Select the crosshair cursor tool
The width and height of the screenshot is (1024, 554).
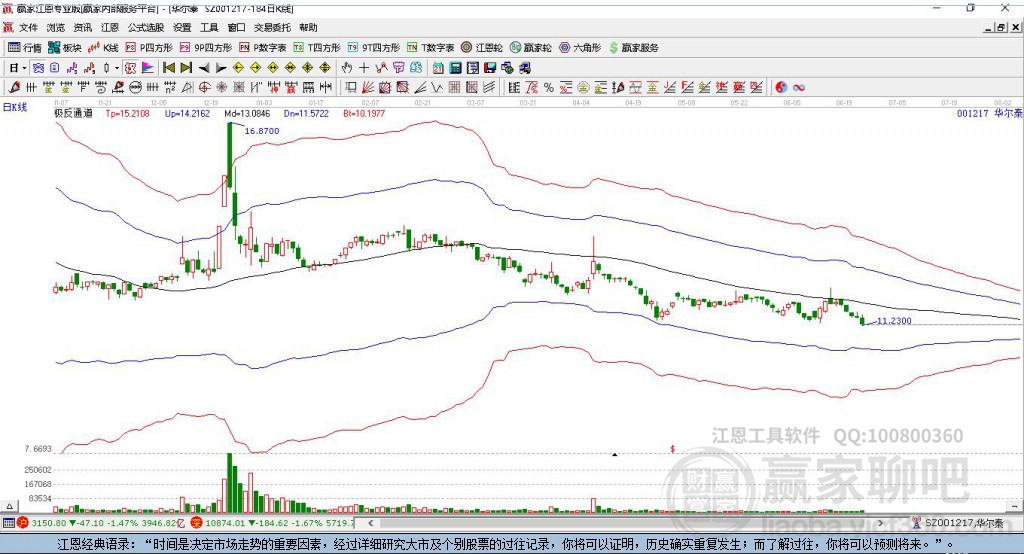pos(364,68)
